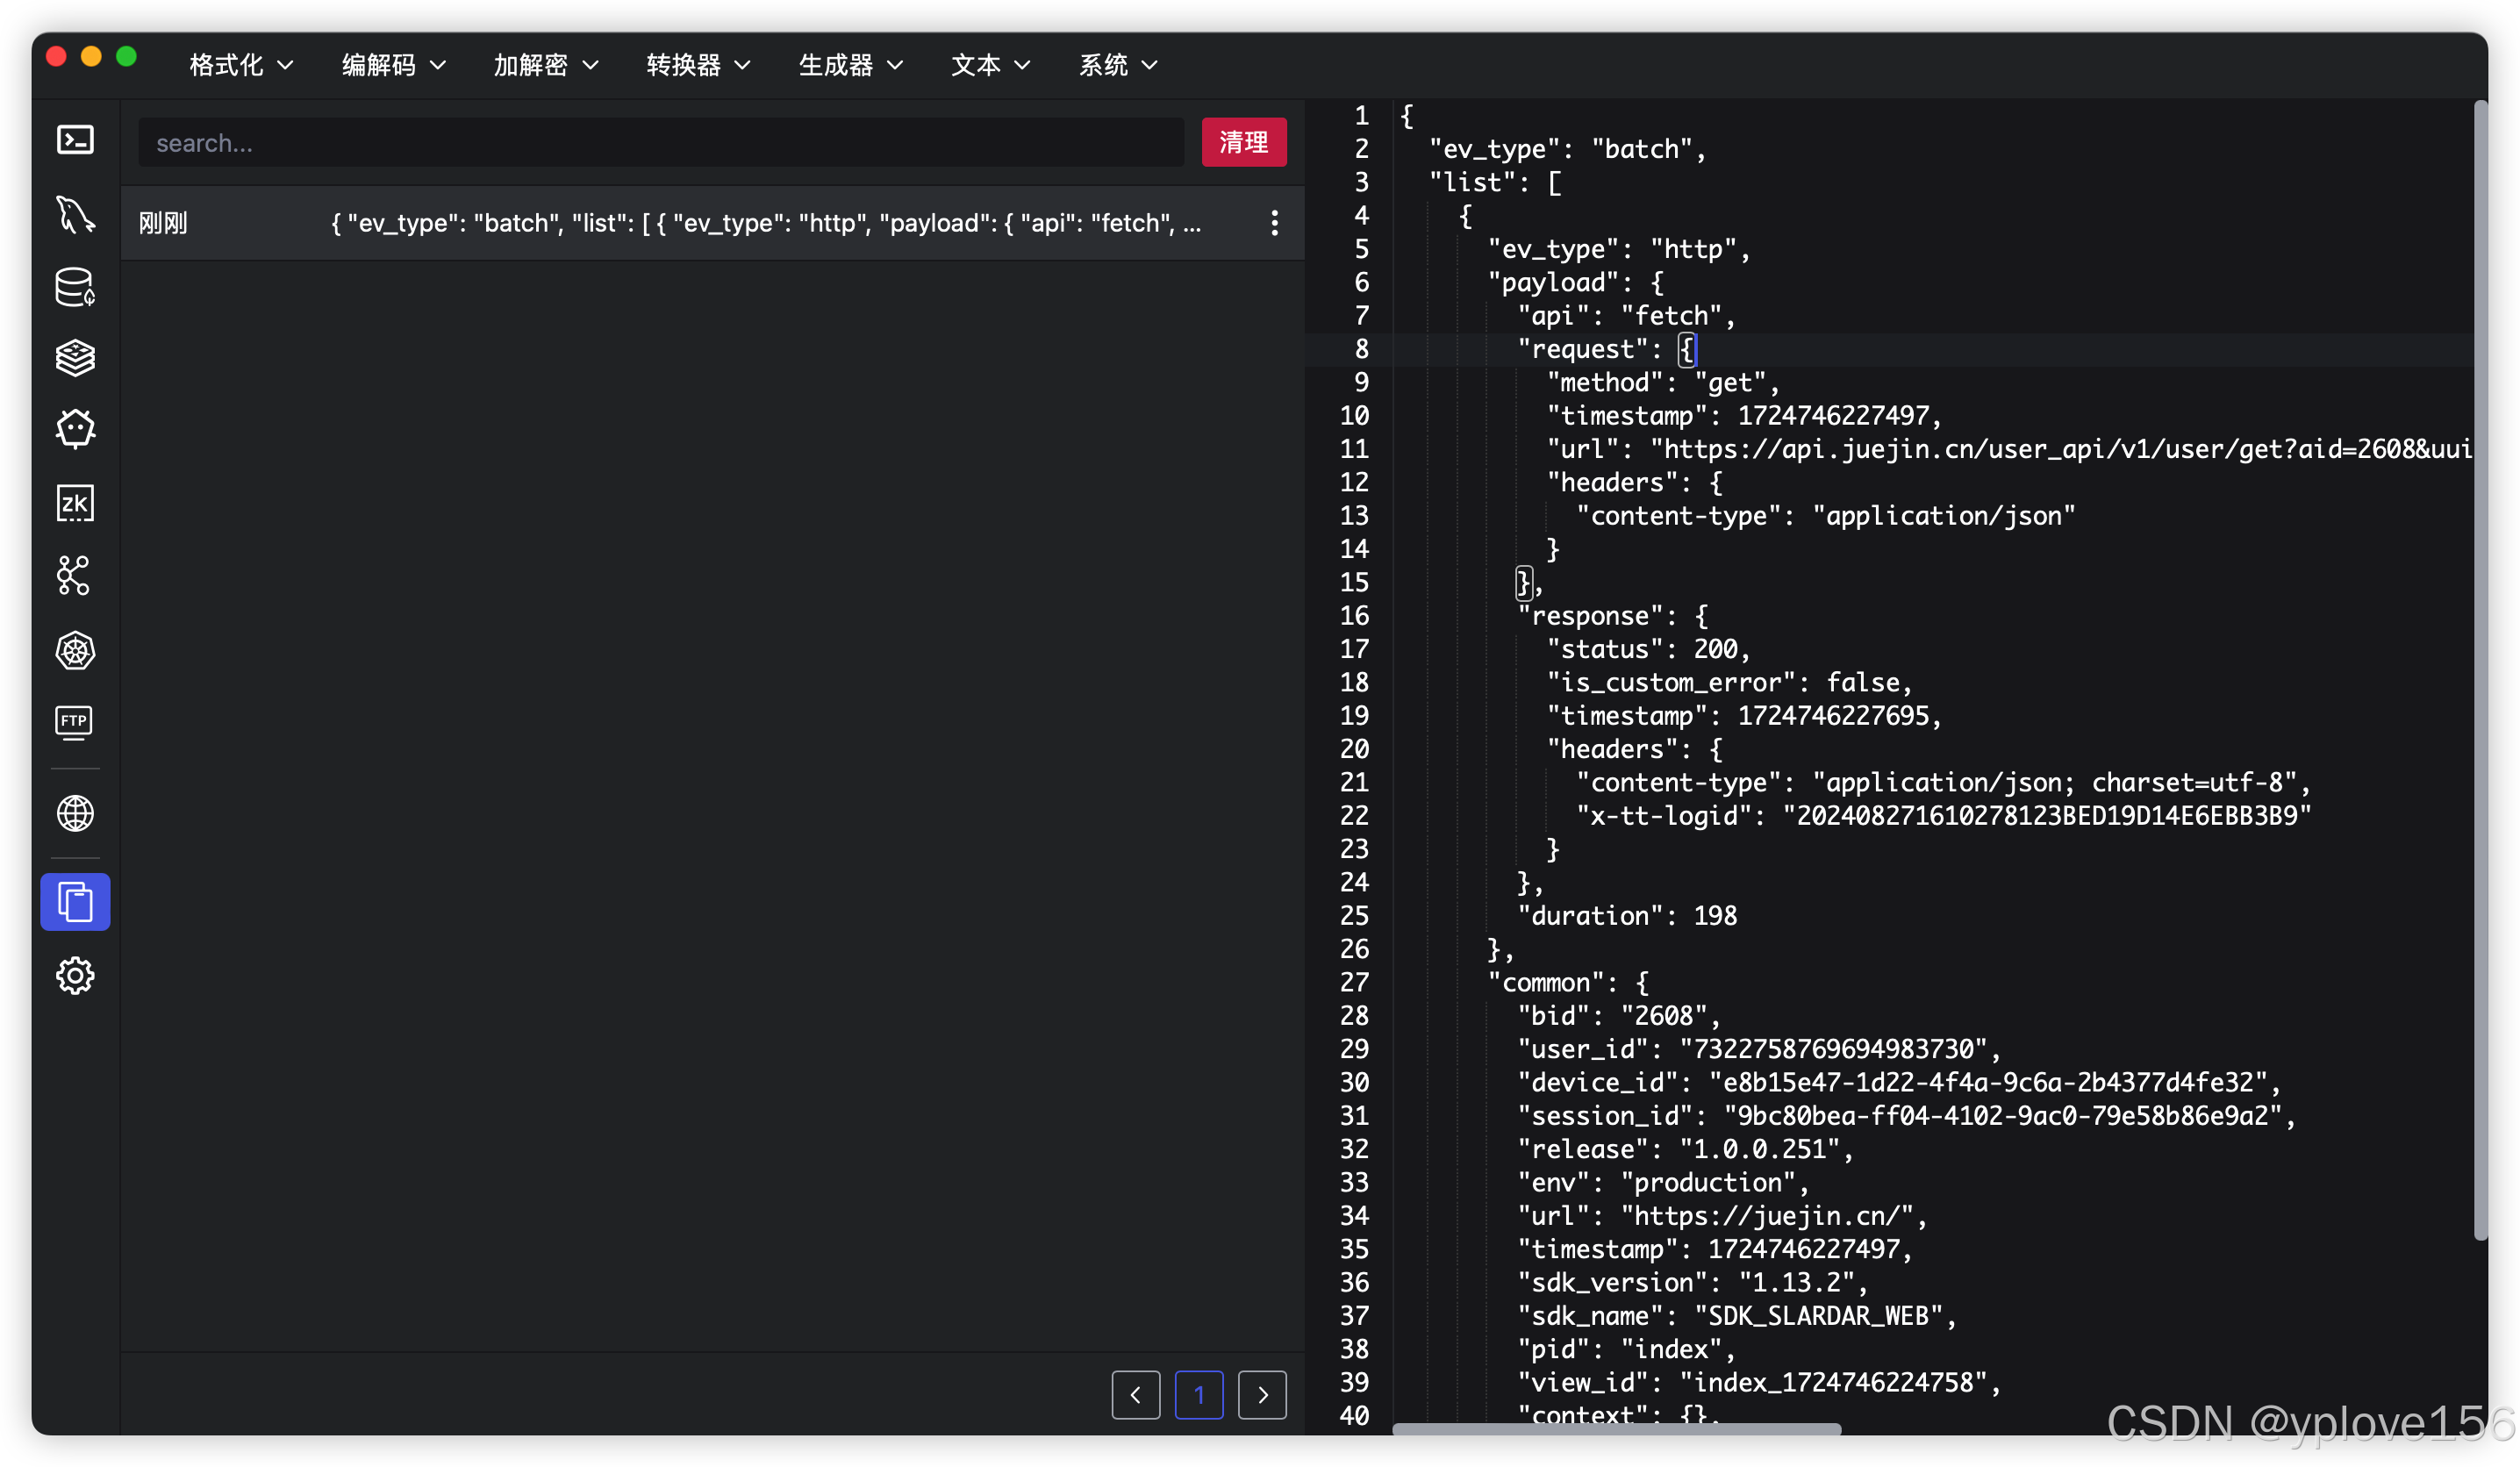Screen dimensions: 2520x1467
Task: Select the highlighted clipboard history tool
Action: (x=75, y=901)
